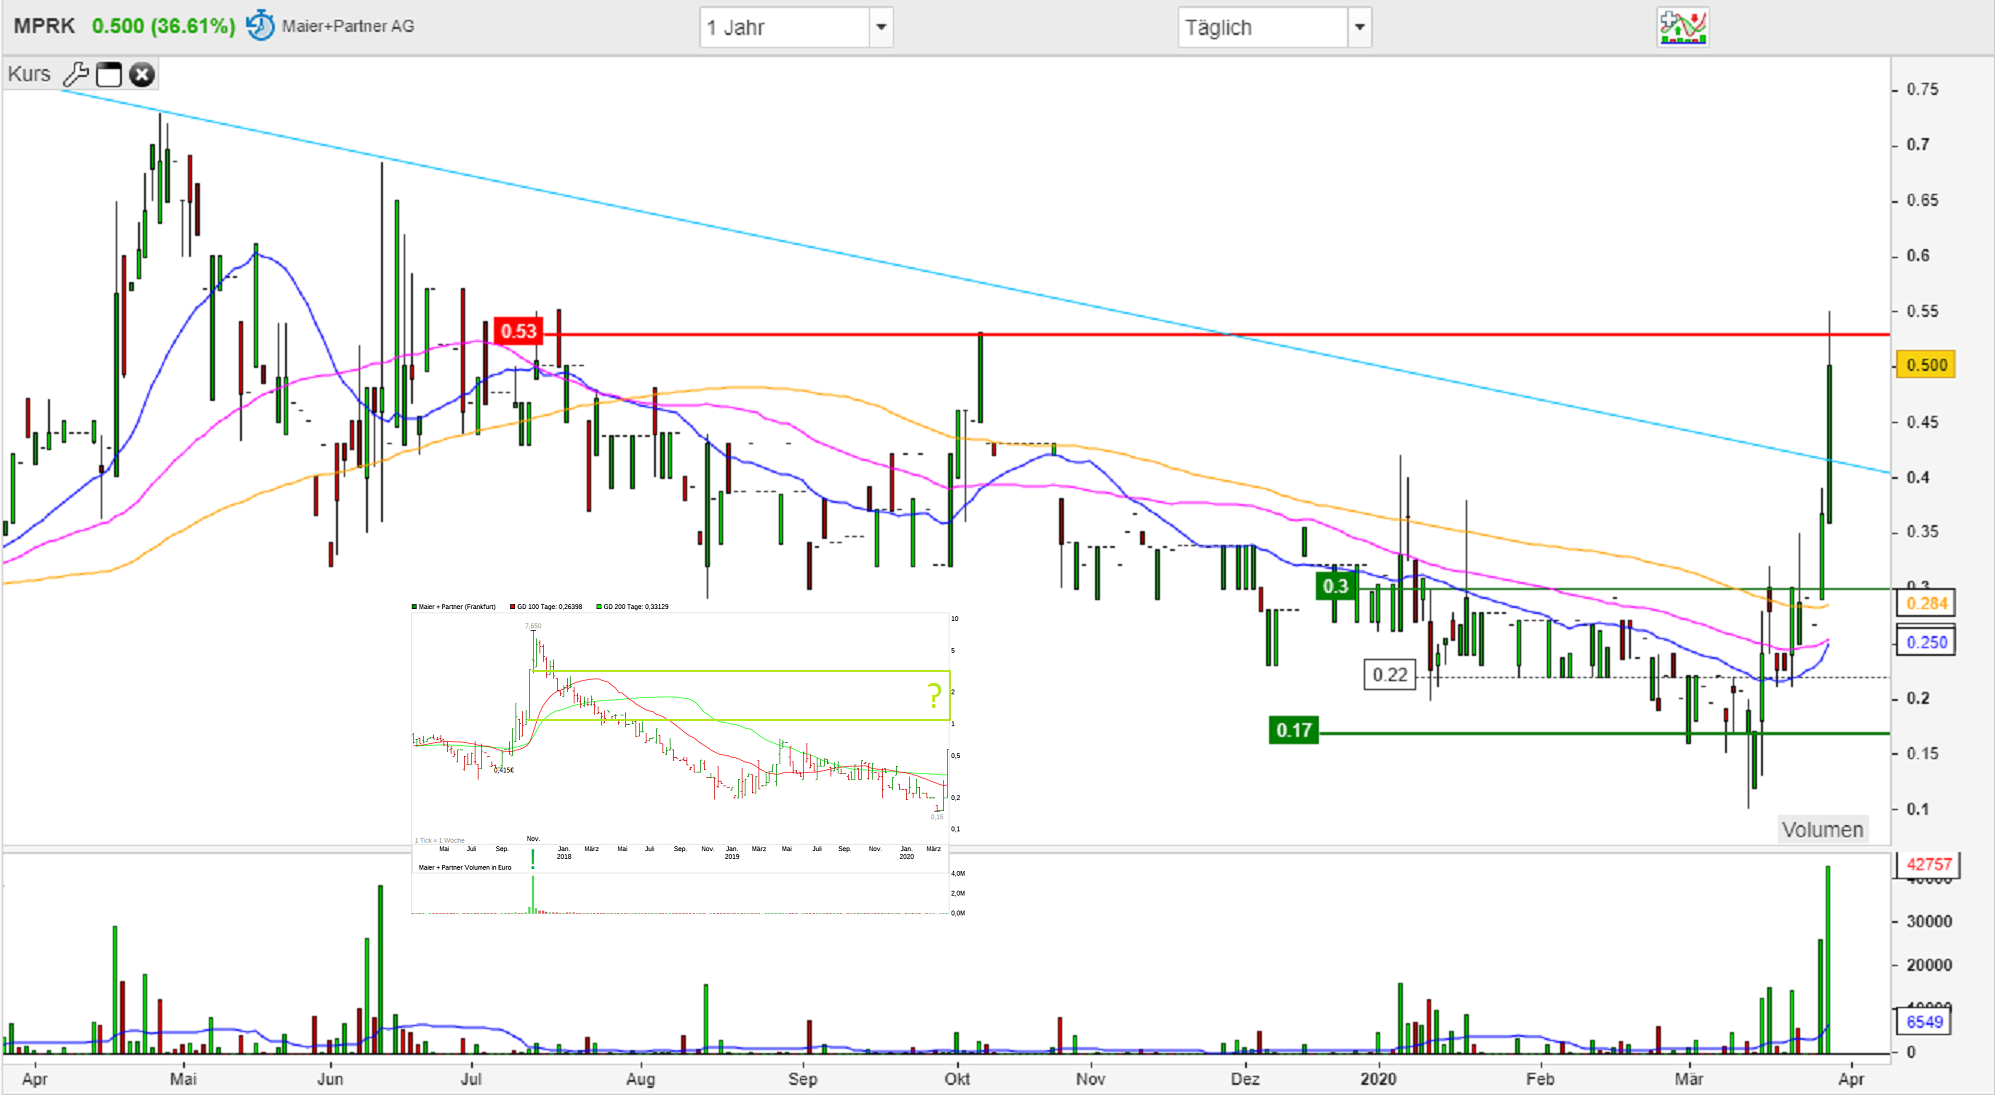Open the Kurs wrench settings icon

point(76,74)
